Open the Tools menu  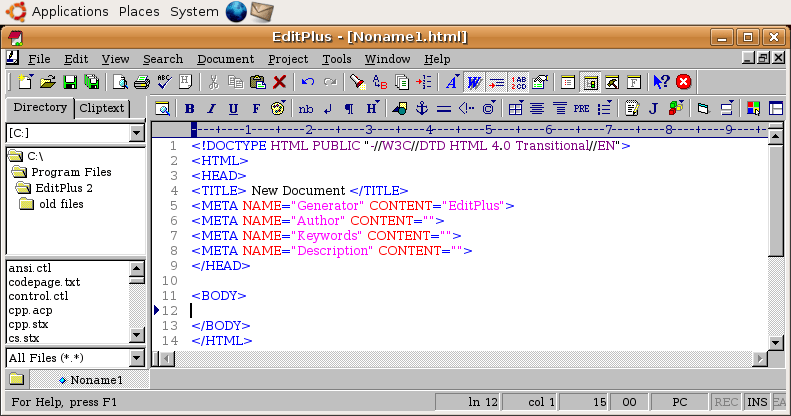click(336, 59)
